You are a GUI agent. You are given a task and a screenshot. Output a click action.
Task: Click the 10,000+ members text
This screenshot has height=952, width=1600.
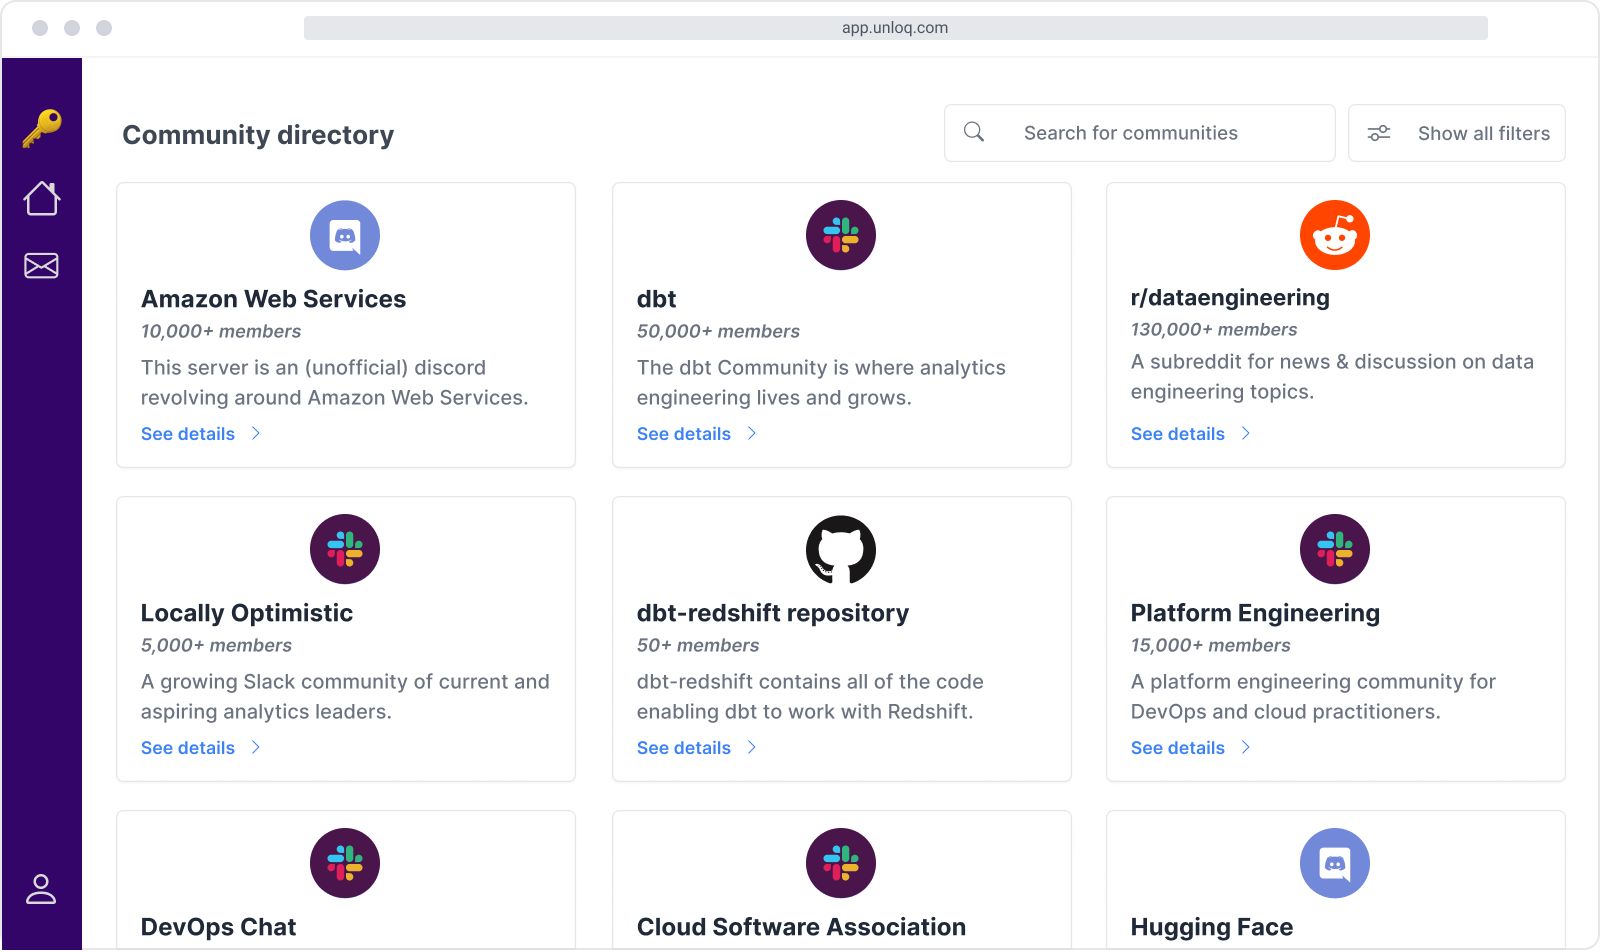(221, 331)
